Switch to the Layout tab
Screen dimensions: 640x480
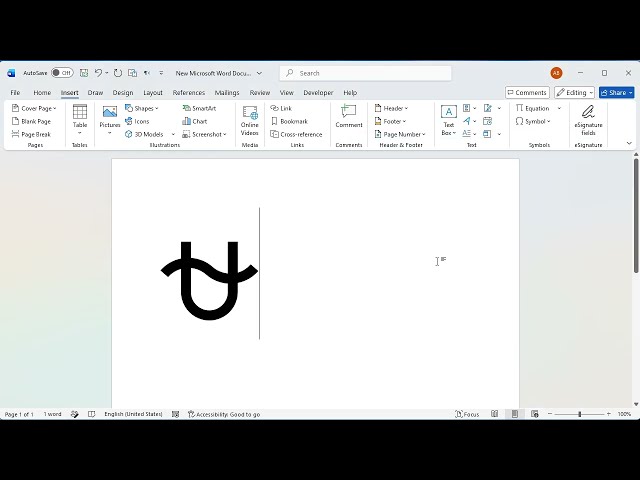[x=153, y=93]
